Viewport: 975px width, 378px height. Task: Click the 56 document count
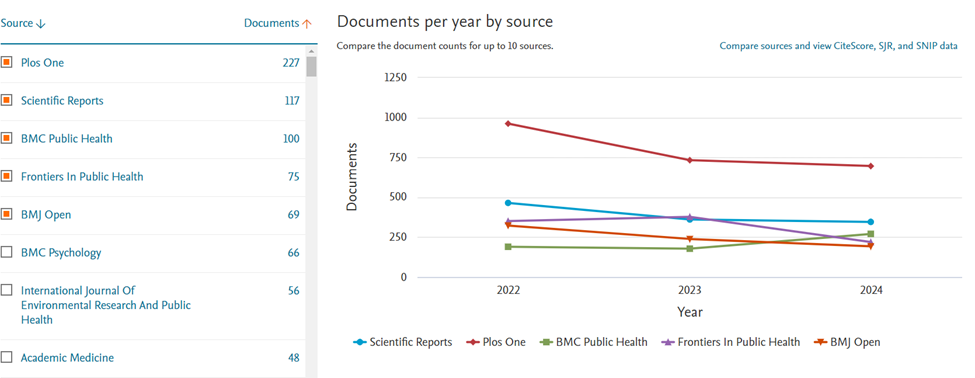tap(293, 290)
